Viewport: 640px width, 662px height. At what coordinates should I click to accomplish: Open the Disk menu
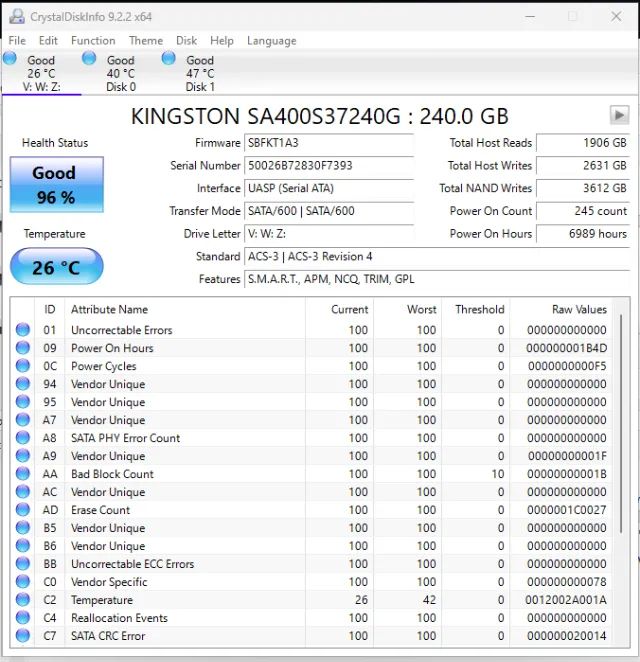coord(186,41)
